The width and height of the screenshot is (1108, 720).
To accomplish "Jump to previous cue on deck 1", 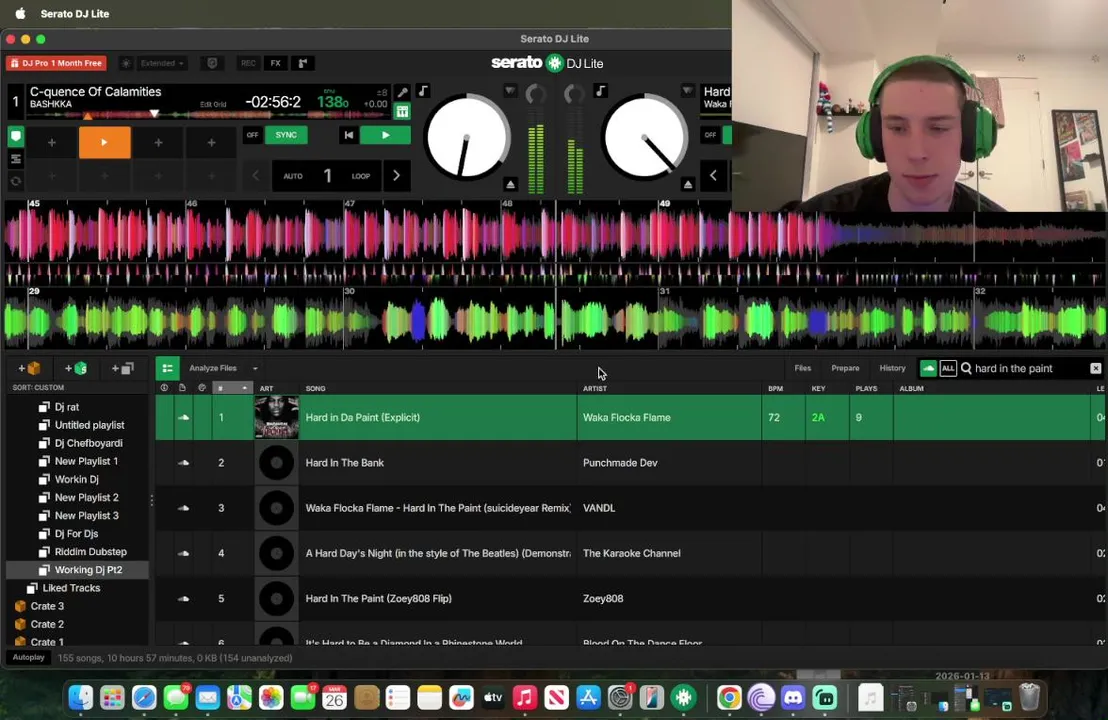I will coord(348,134).
